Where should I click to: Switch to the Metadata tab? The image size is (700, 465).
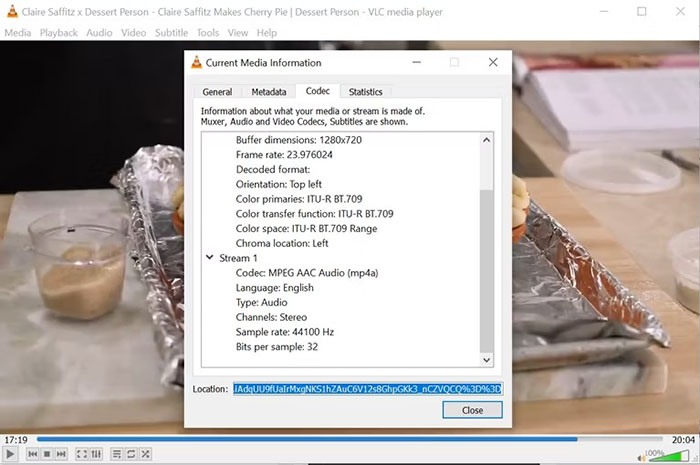coord(268,92)
